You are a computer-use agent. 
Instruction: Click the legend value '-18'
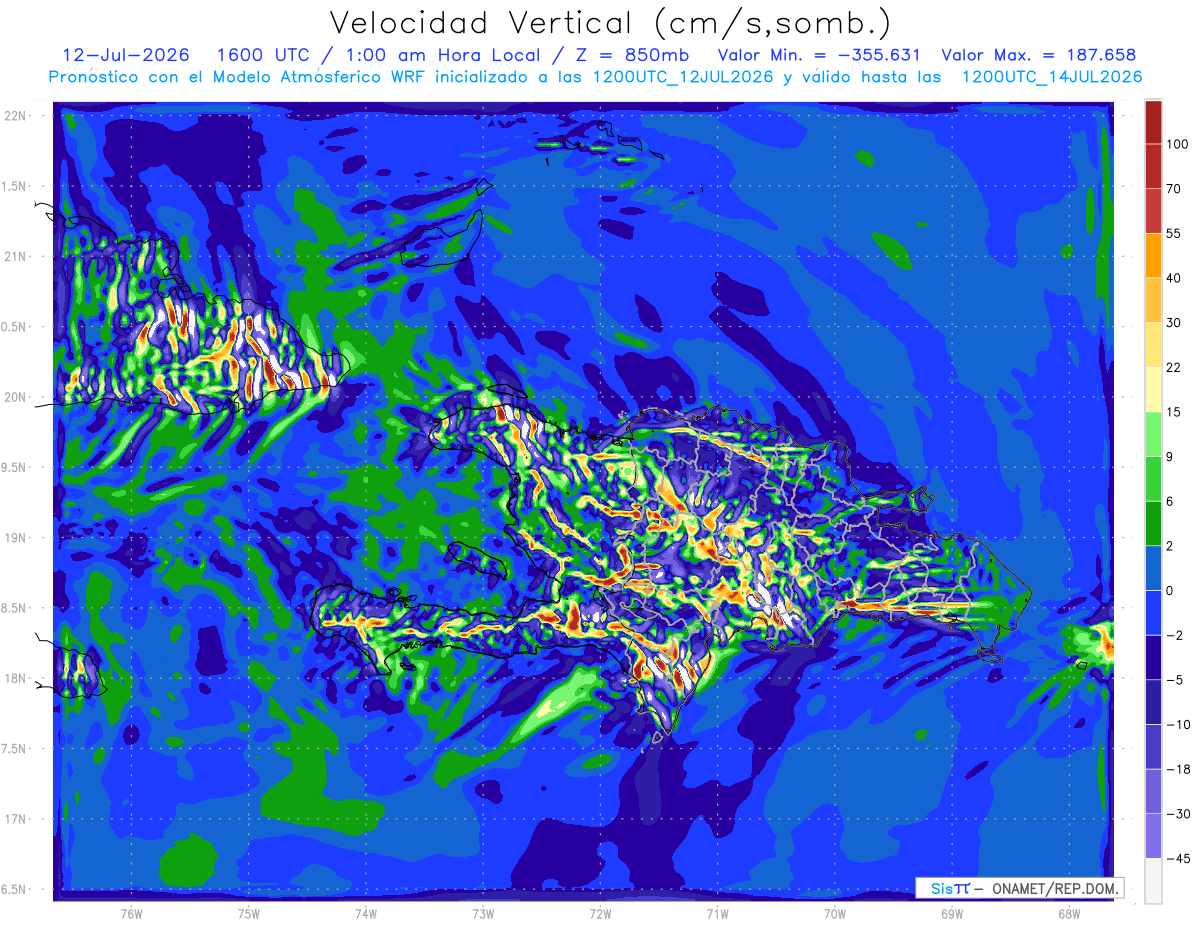tap(1177, 769)
